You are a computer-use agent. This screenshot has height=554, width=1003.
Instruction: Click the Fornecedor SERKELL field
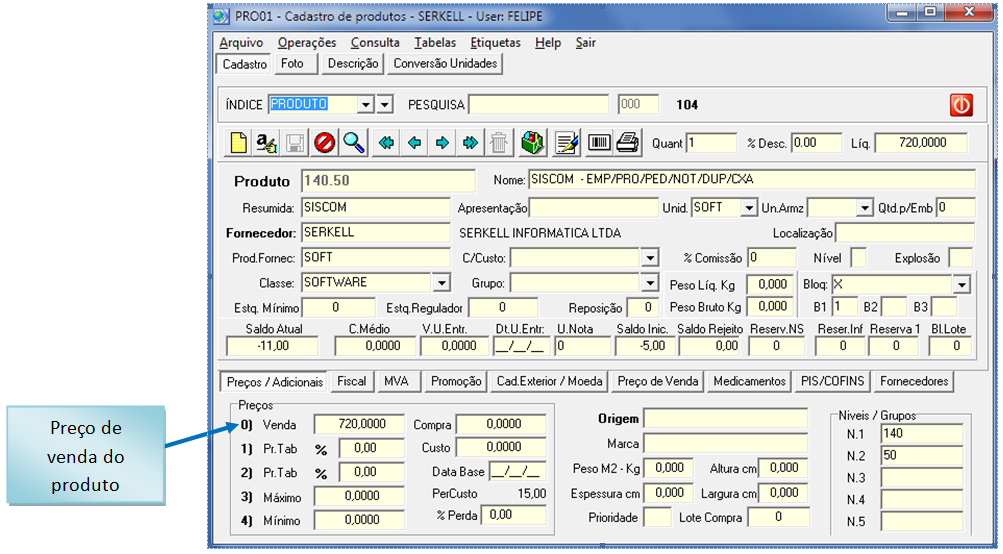375,232
